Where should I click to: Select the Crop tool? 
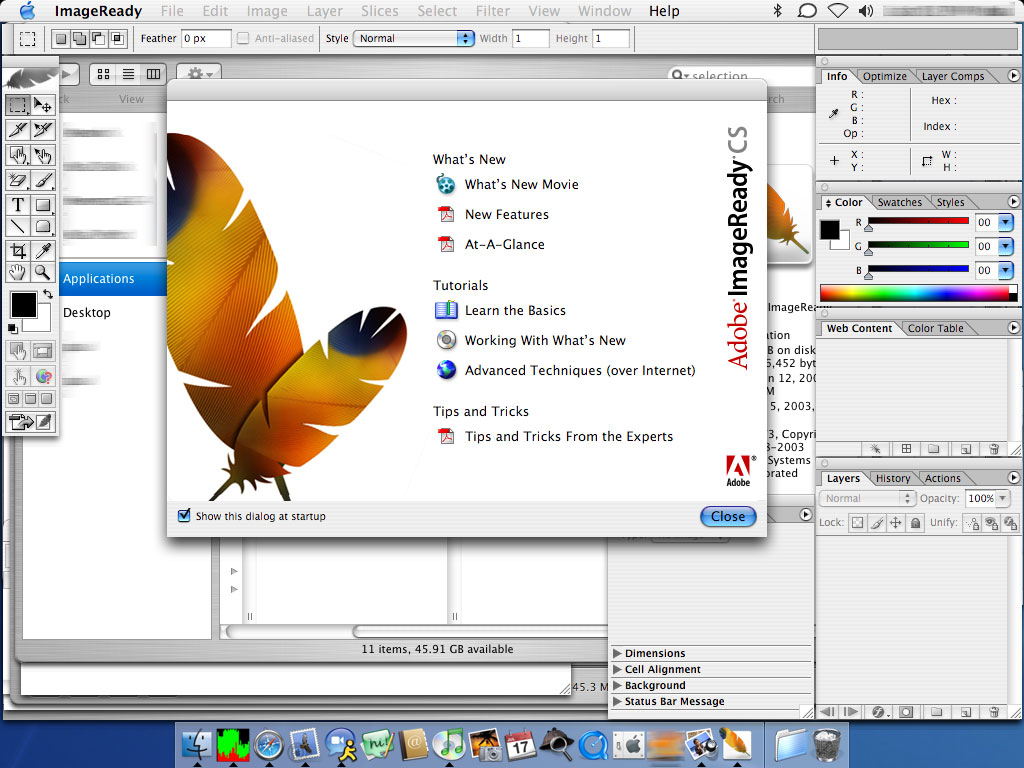[18, 251]
